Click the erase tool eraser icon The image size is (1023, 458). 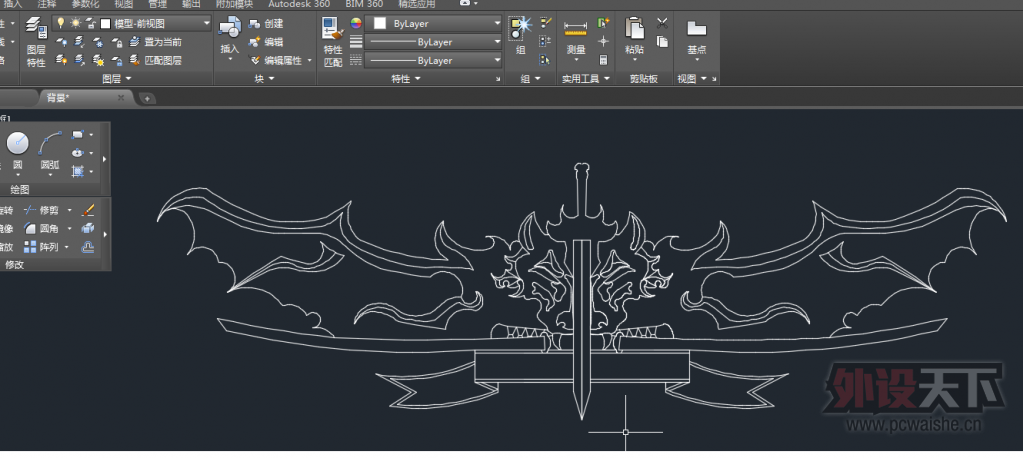[x=87, y=210]
